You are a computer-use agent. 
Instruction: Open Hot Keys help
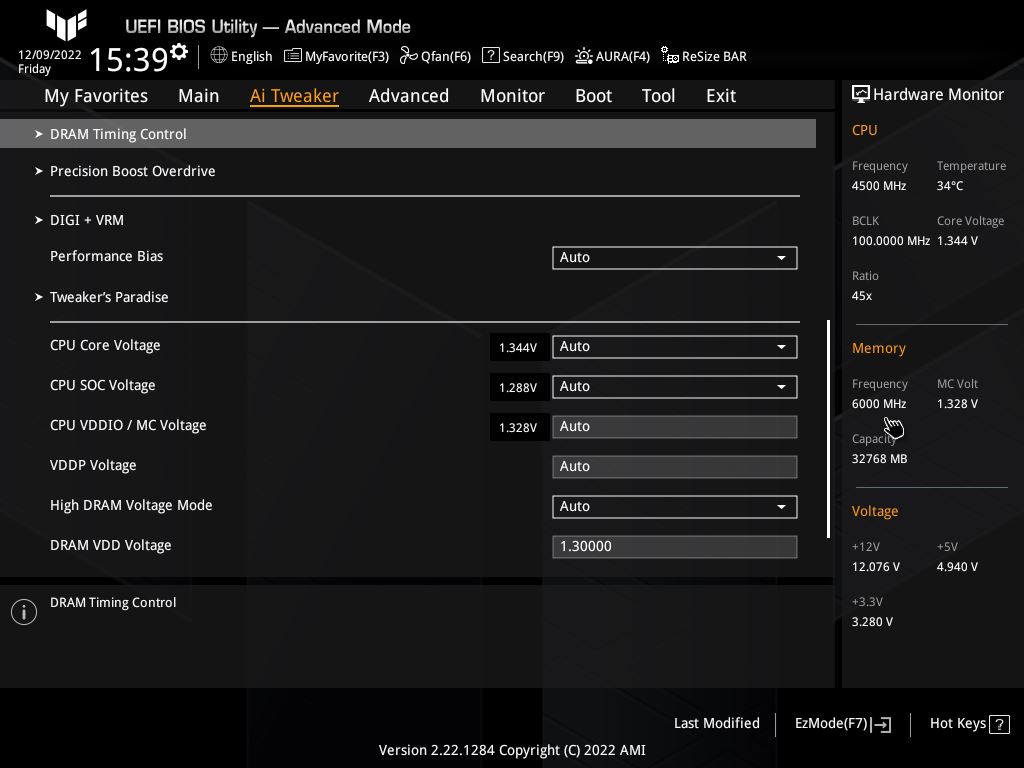(969, 724)
